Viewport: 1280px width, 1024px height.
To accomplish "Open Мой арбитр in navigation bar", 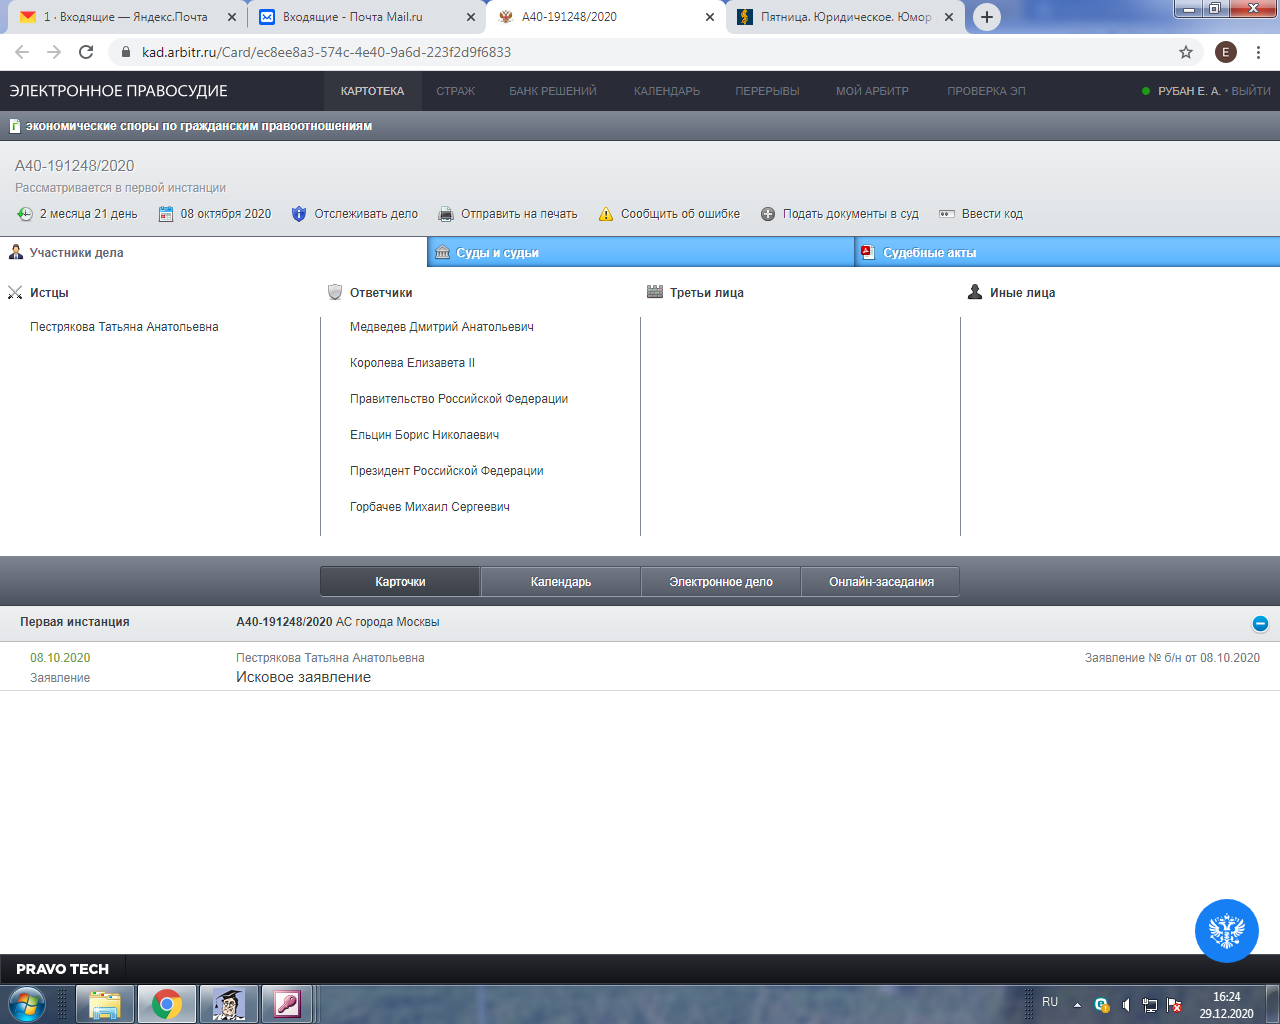I will coord(872,91).
